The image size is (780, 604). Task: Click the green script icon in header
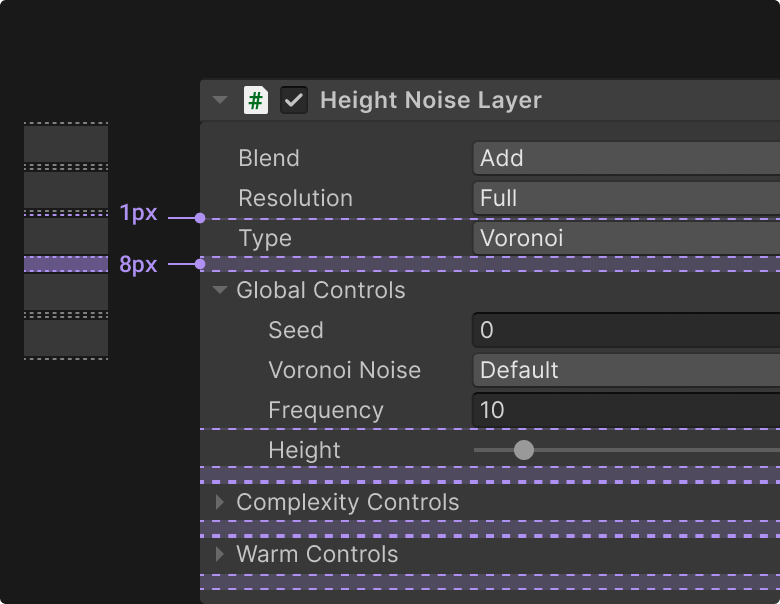[x=256, y=100]
